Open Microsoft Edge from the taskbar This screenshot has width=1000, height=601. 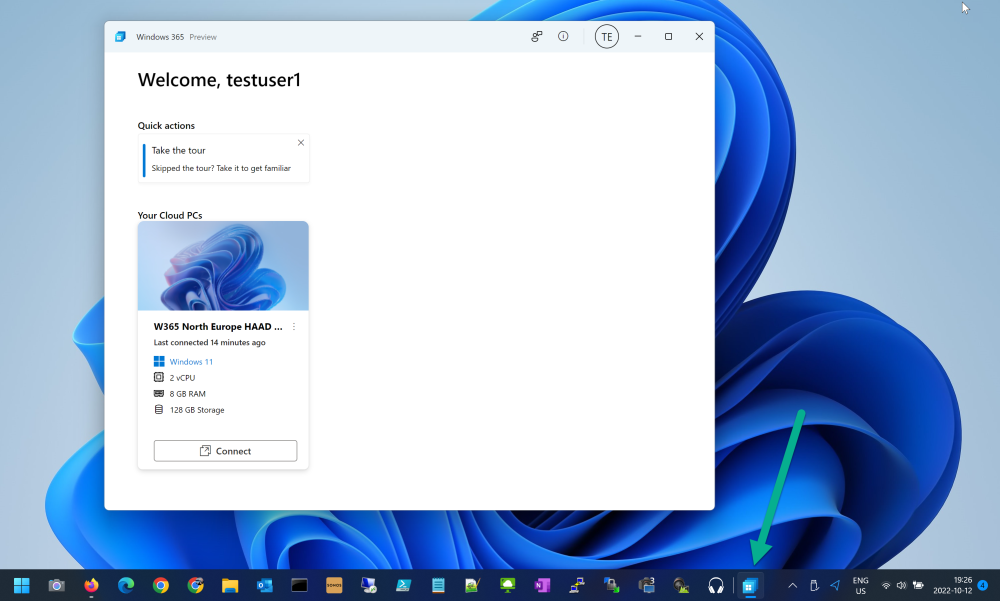pyautogui.click(x=126, y=585)
